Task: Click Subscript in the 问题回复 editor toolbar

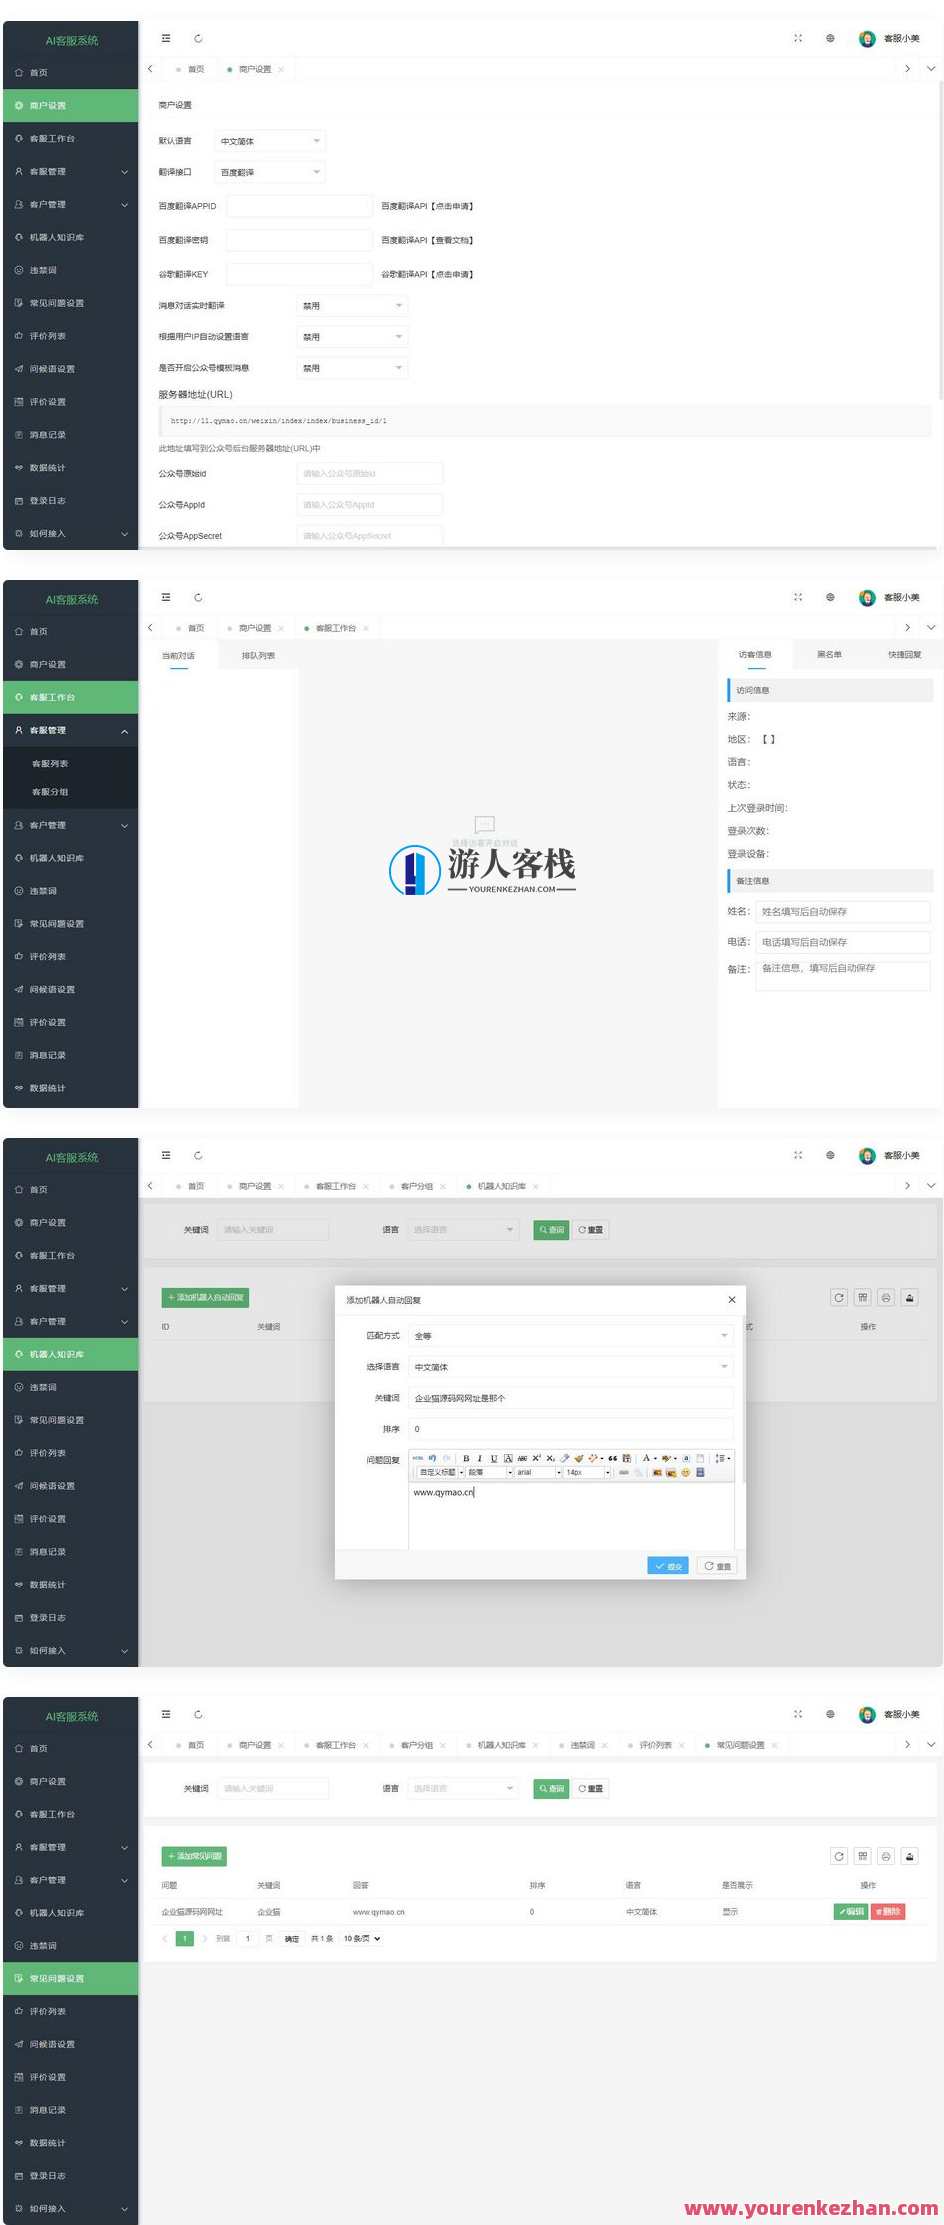Action: pos(550,1458)
